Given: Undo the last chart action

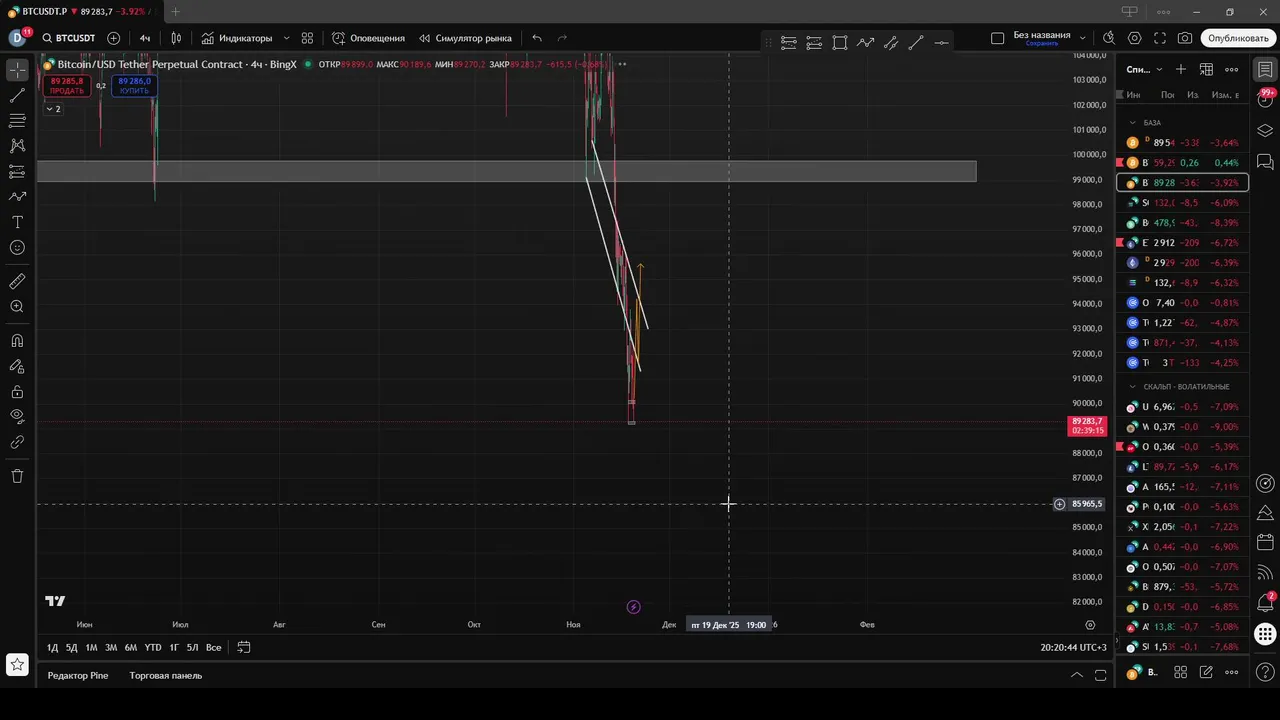Looking at the screenshot, I should point(537,38).
